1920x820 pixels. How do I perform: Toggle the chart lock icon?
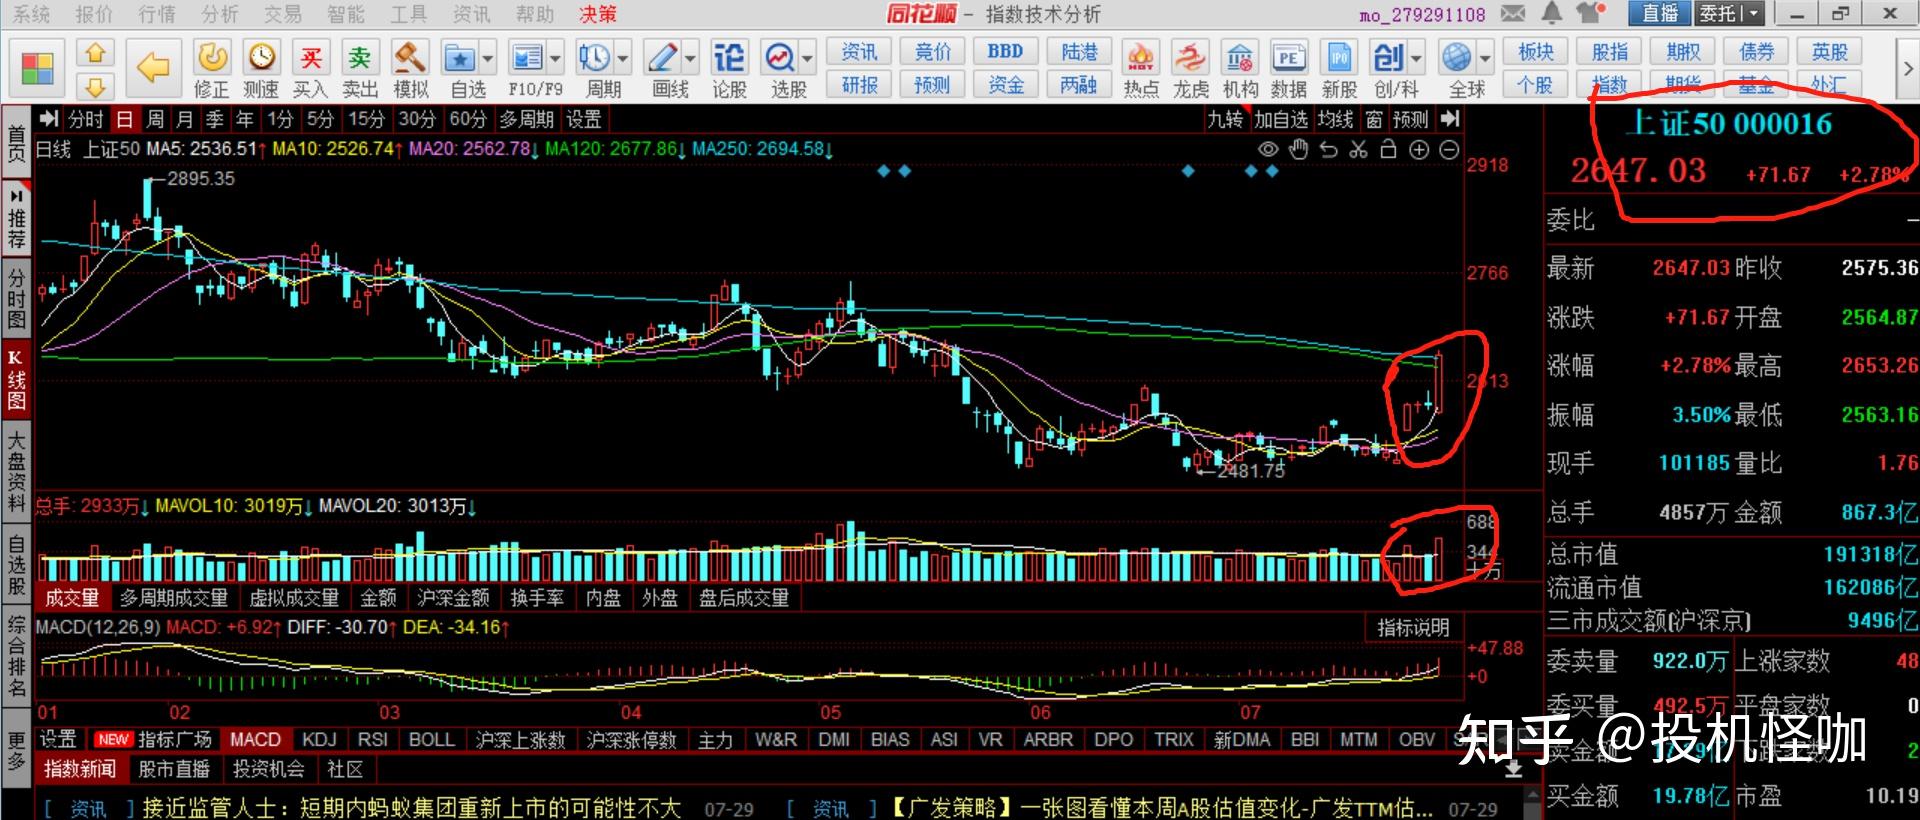[1388, 150]
